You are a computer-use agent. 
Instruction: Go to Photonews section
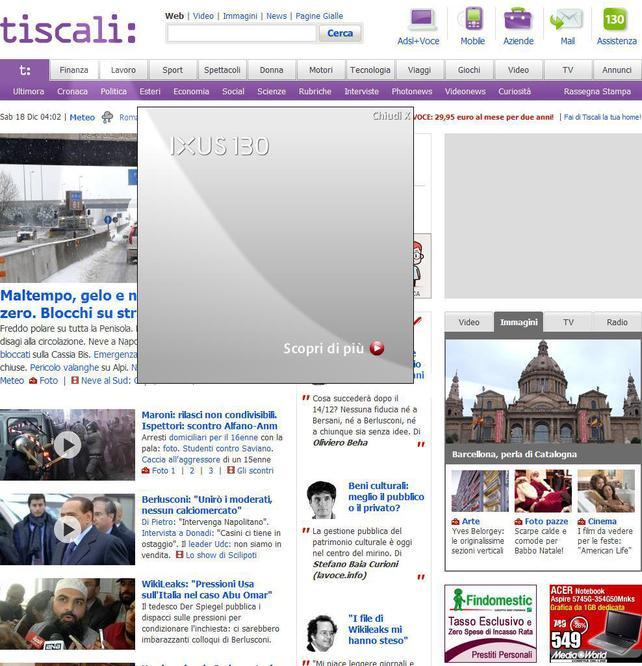[x=412, y=91]
